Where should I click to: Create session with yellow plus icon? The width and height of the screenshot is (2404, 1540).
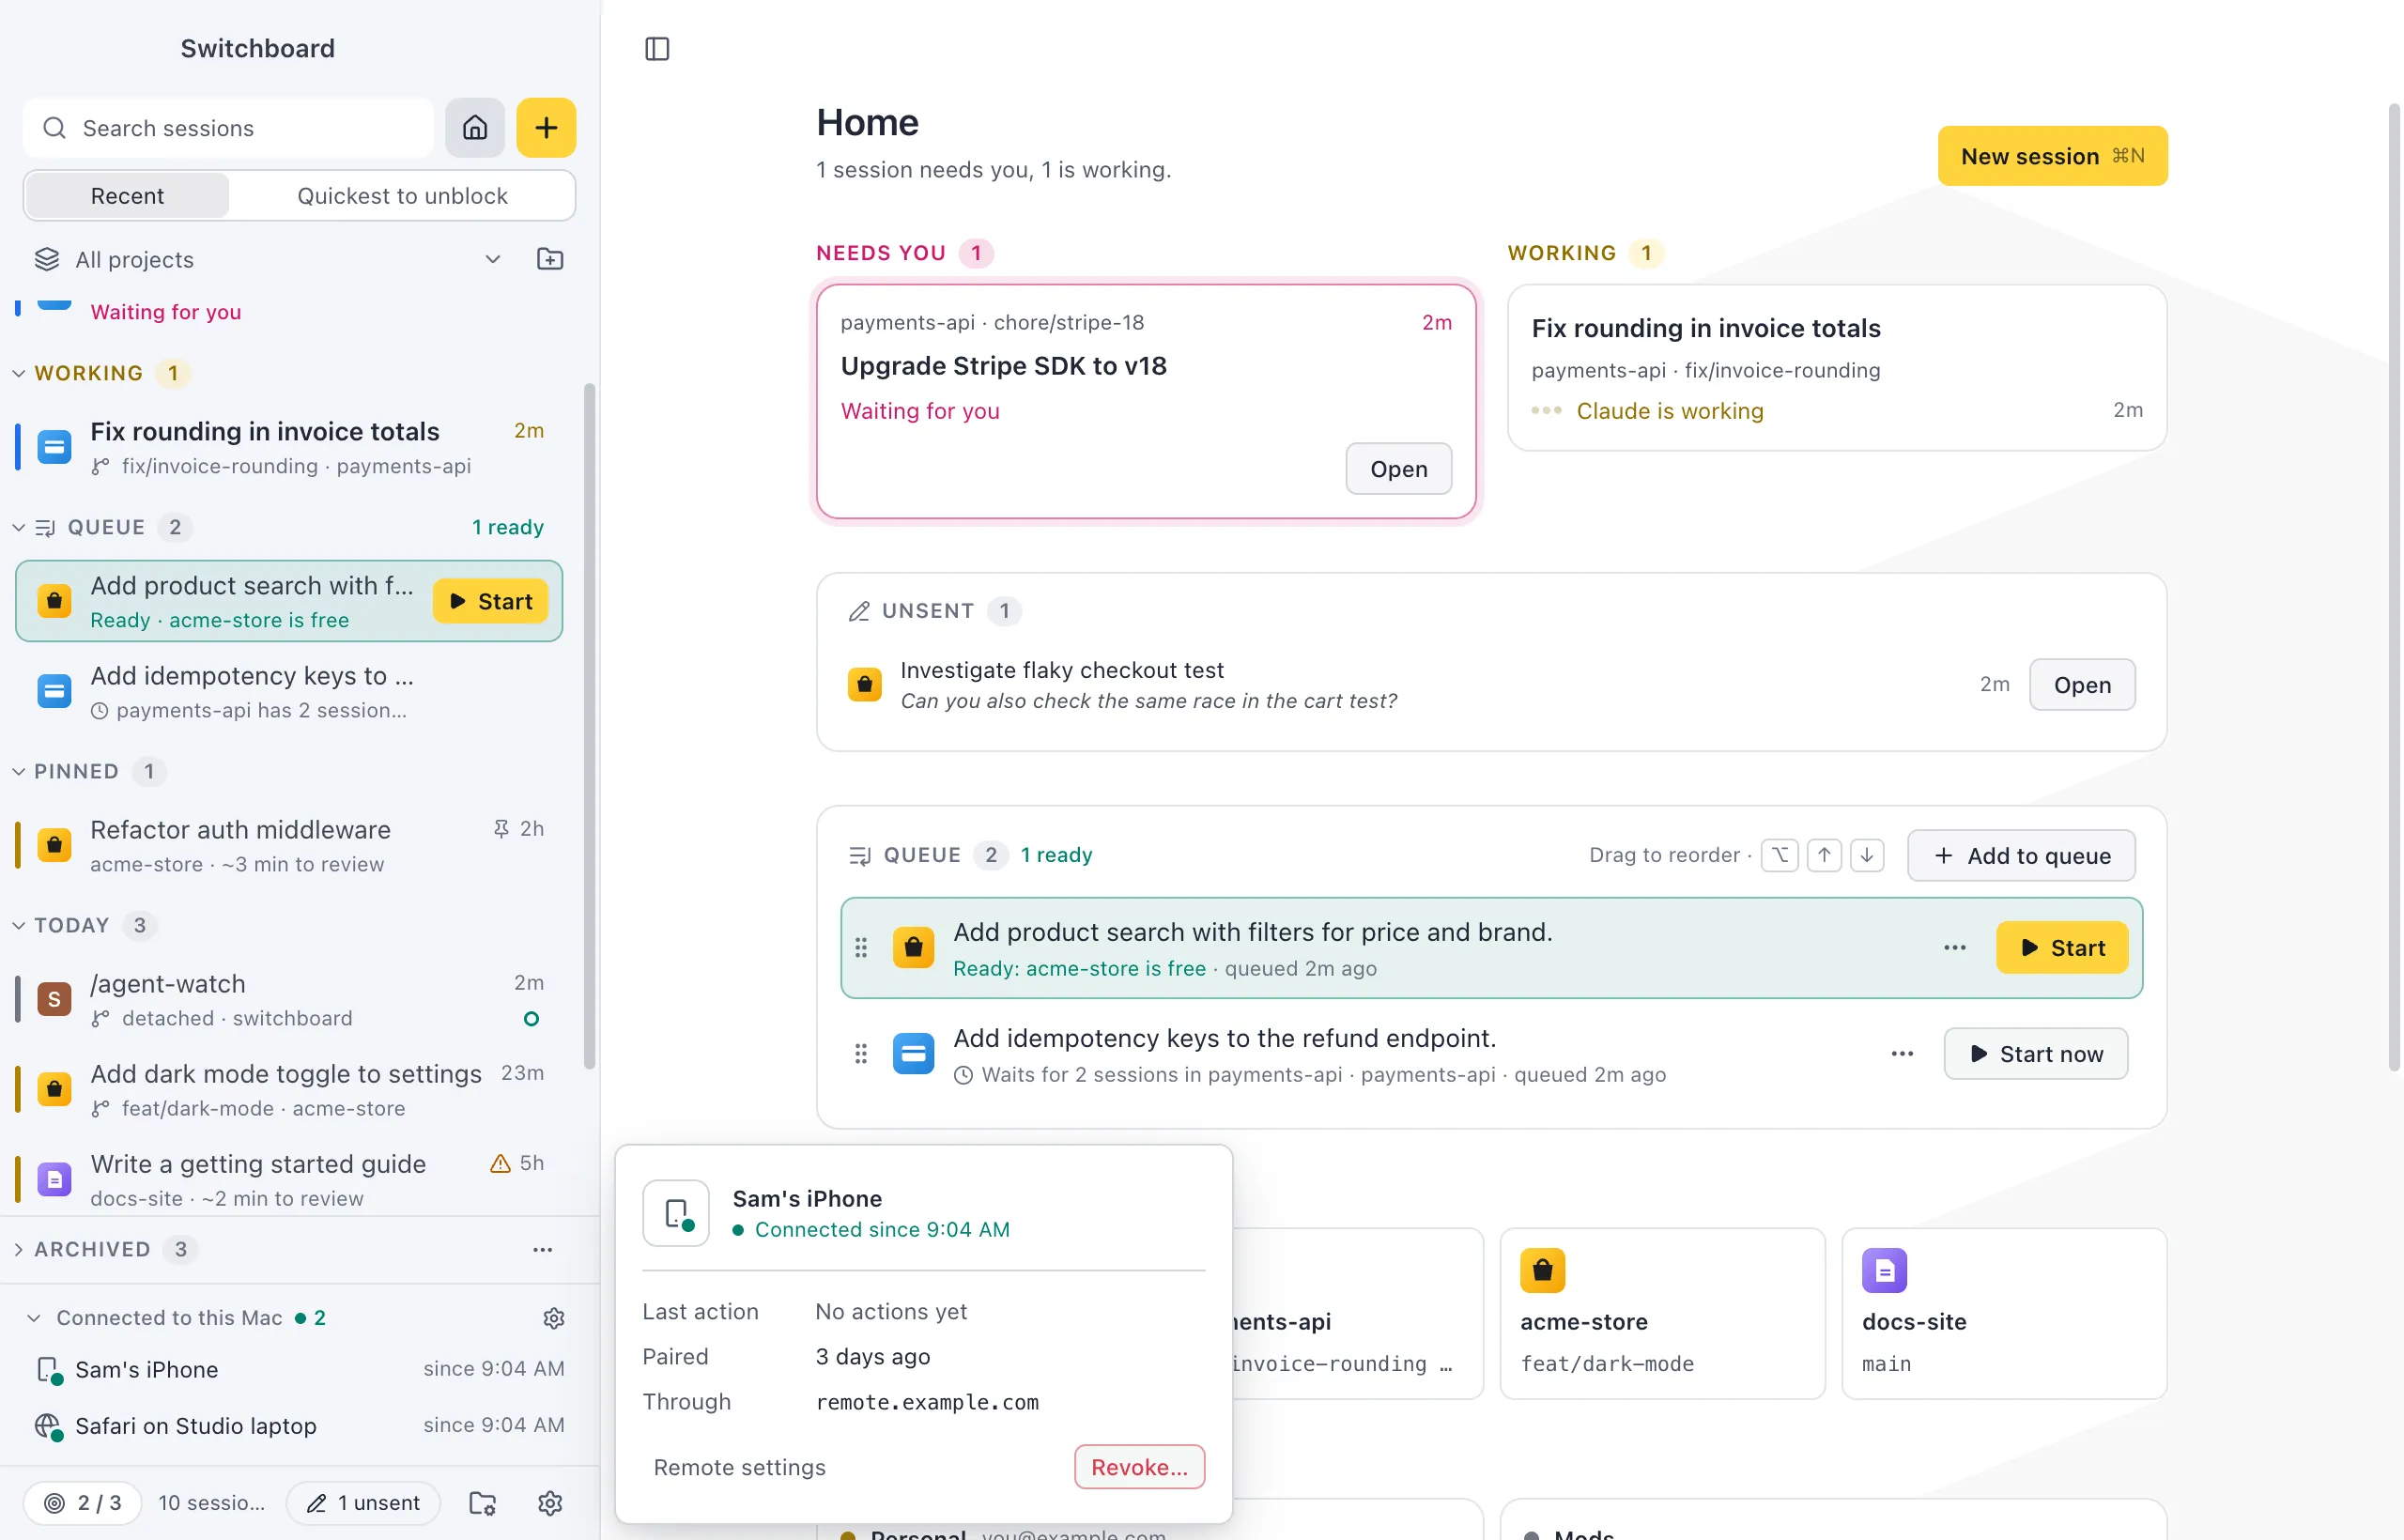pyautogui.click(x=546, y=128)
